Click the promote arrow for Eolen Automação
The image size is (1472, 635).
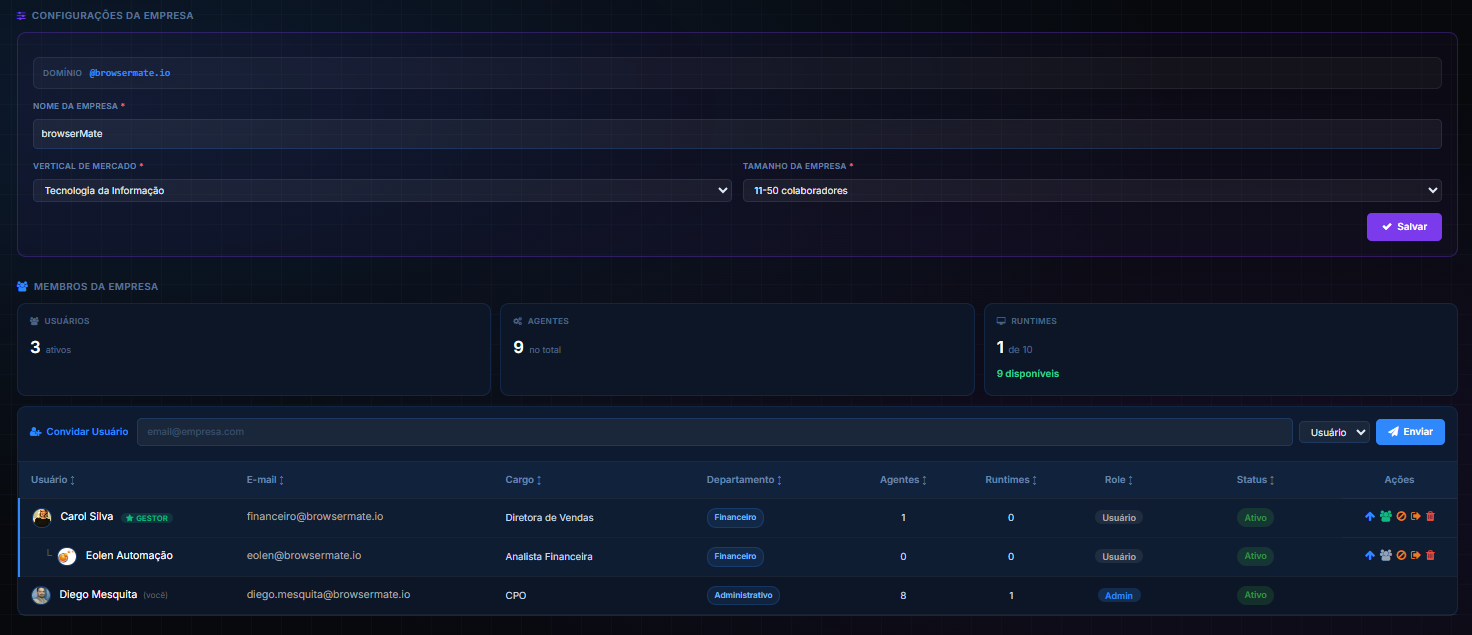click(1370, 555)
